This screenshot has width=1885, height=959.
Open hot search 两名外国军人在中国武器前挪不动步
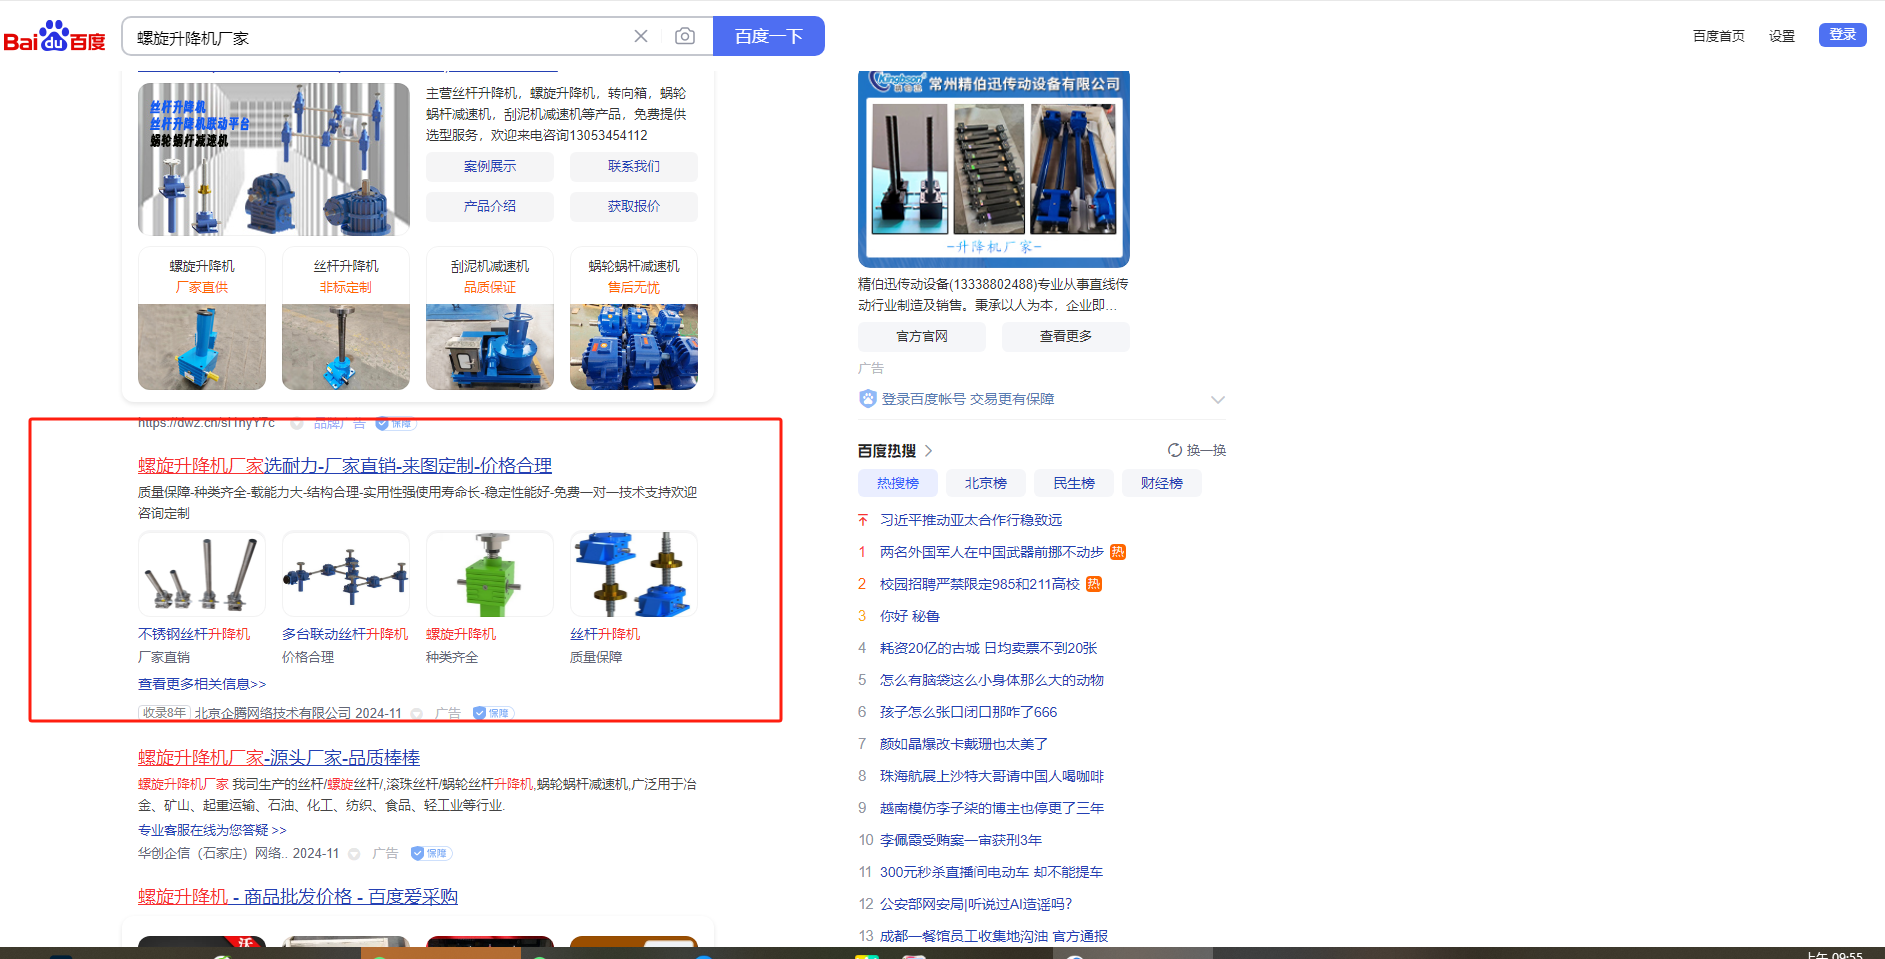point(992,552)
